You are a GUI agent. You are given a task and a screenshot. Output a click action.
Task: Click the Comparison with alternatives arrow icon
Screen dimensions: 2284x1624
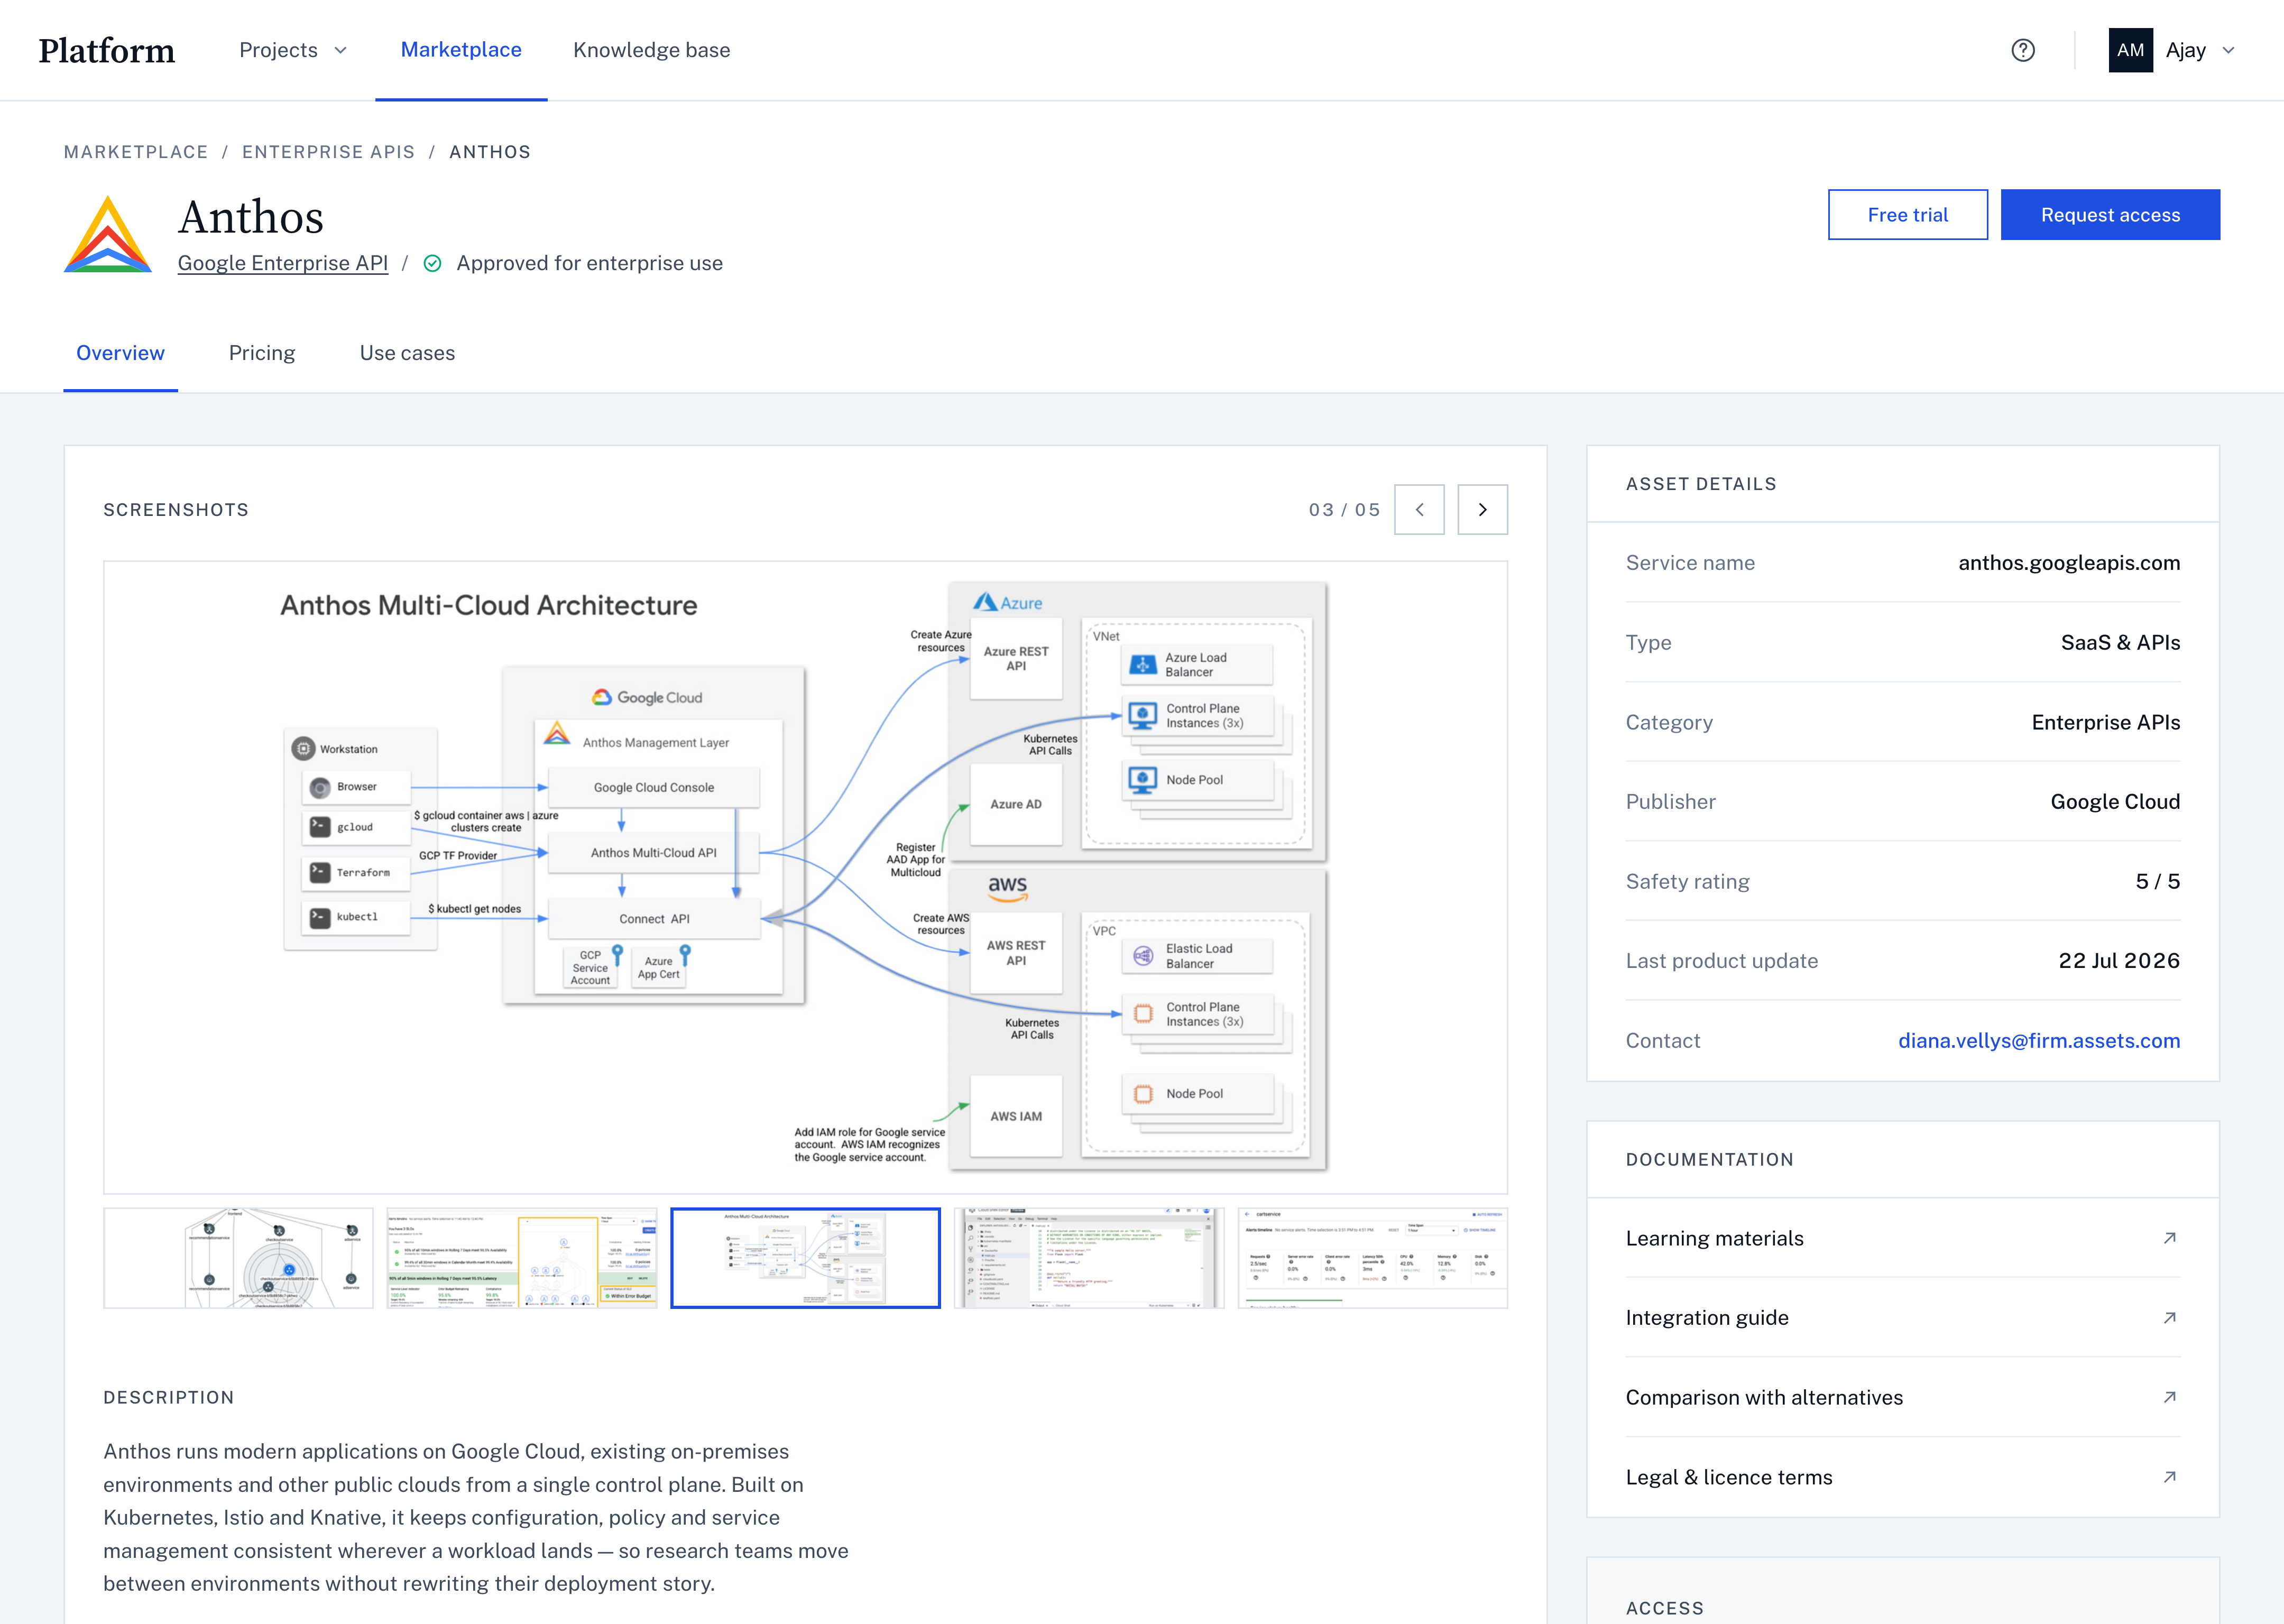click(x=2169, y=1397)
